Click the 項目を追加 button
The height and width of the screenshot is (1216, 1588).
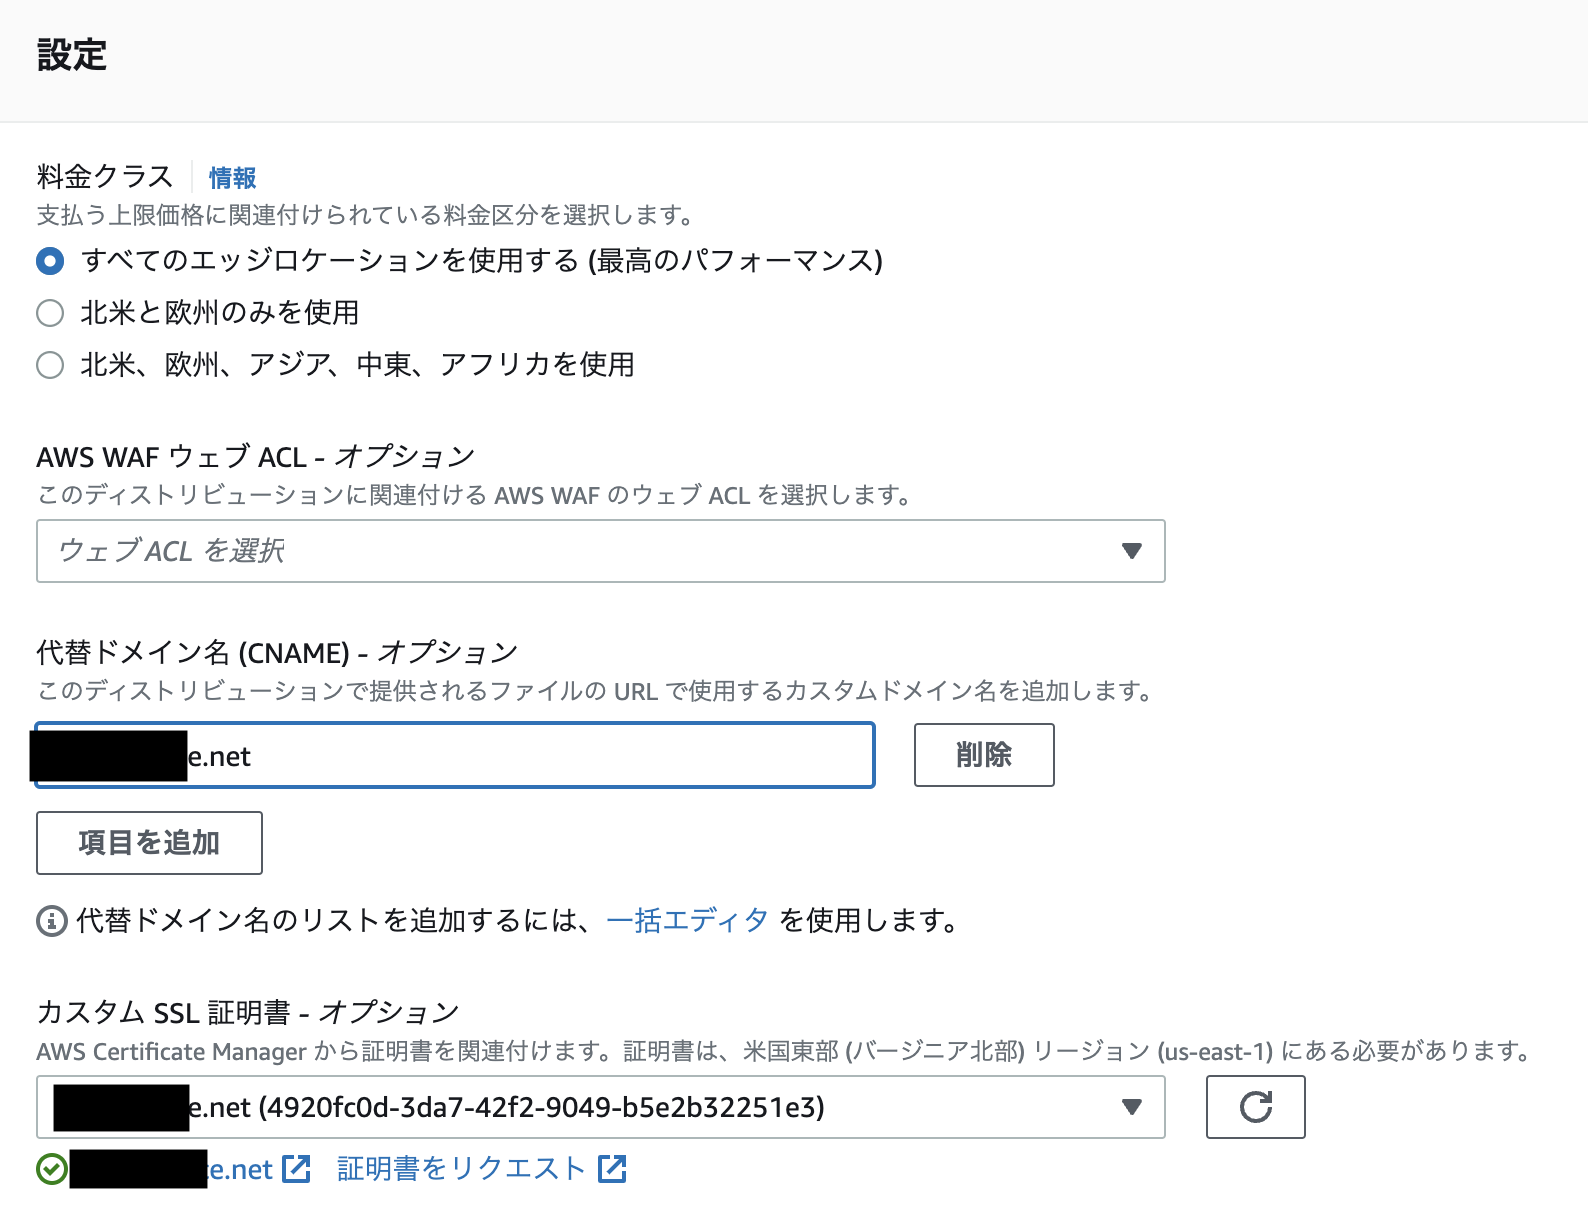149,843
